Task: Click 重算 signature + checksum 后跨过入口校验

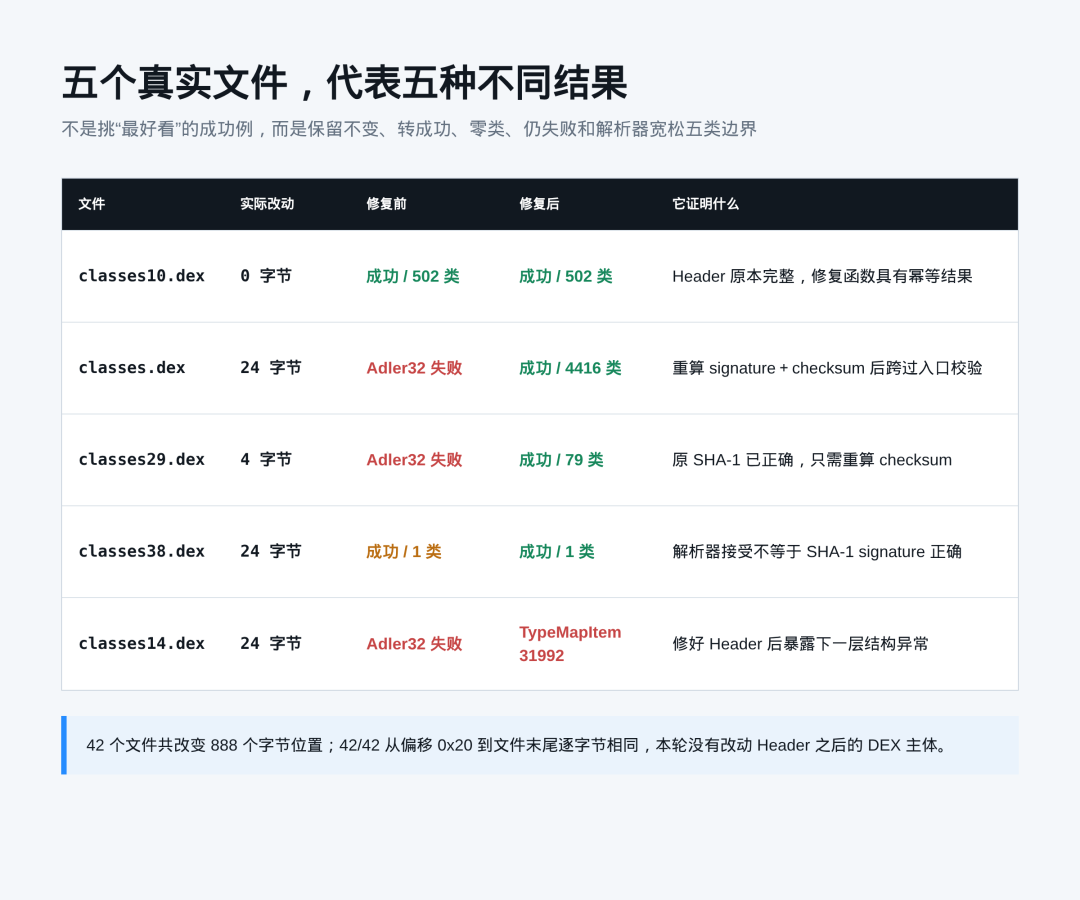Action: pyautogui.click(x=827, y=368)
